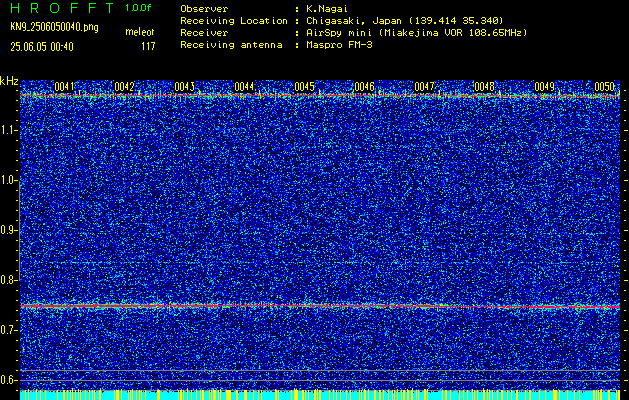Image resolution: width=629 pixels, height=400 pixels.
Task: Click time marker 0045
Action: [x=304, y=87]
